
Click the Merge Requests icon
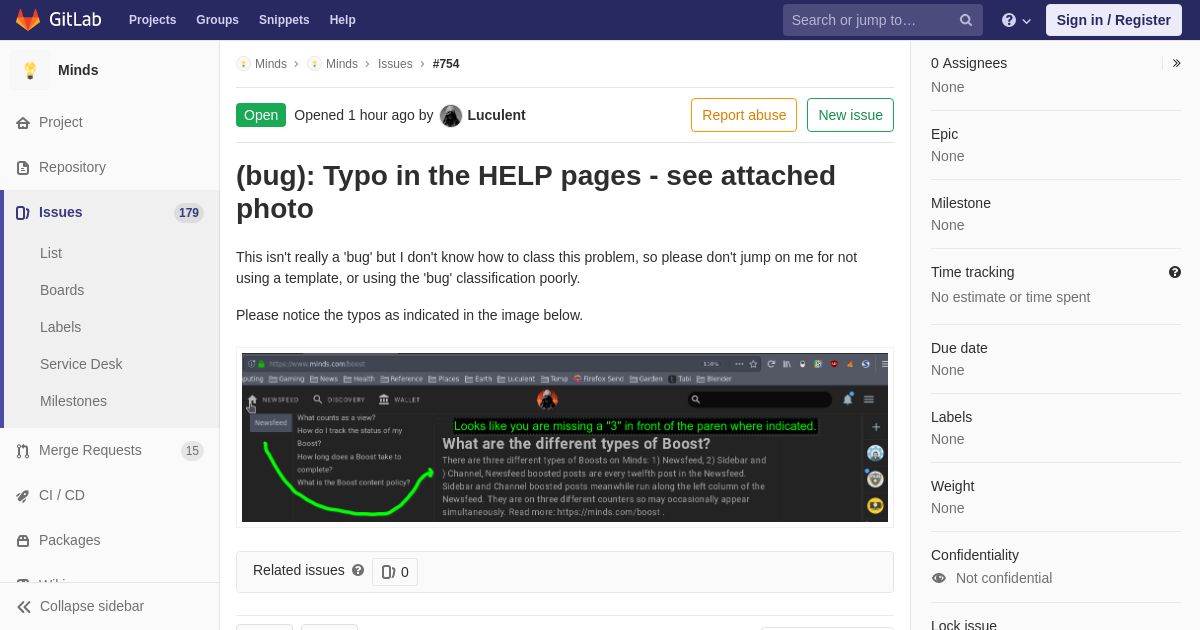[x=23, y=451]
